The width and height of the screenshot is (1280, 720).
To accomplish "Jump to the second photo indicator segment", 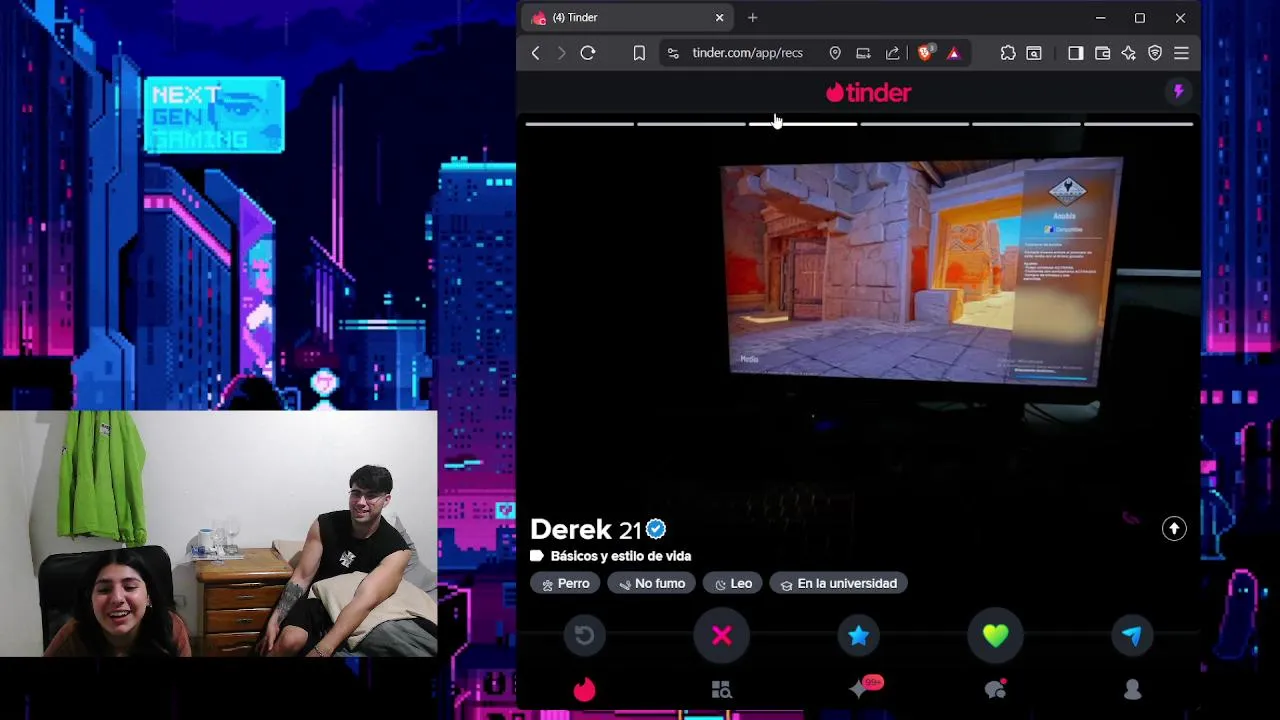I will click(x=691, y=124).
